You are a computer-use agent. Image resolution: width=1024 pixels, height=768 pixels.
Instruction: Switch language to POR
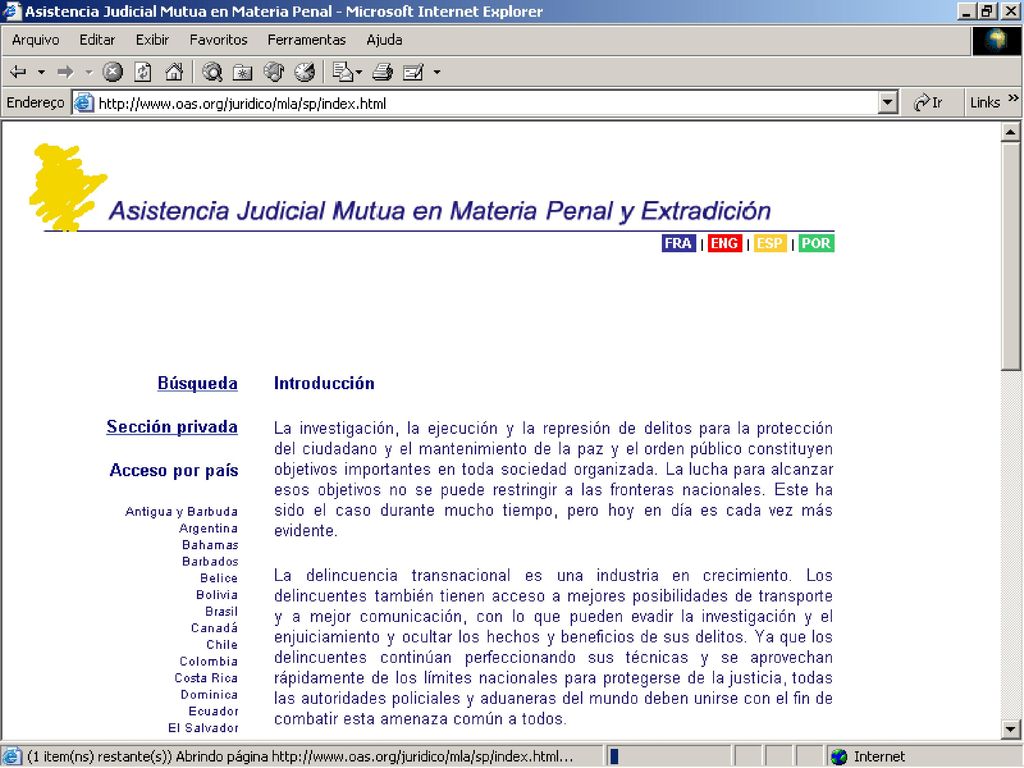(x=816, y=244)
